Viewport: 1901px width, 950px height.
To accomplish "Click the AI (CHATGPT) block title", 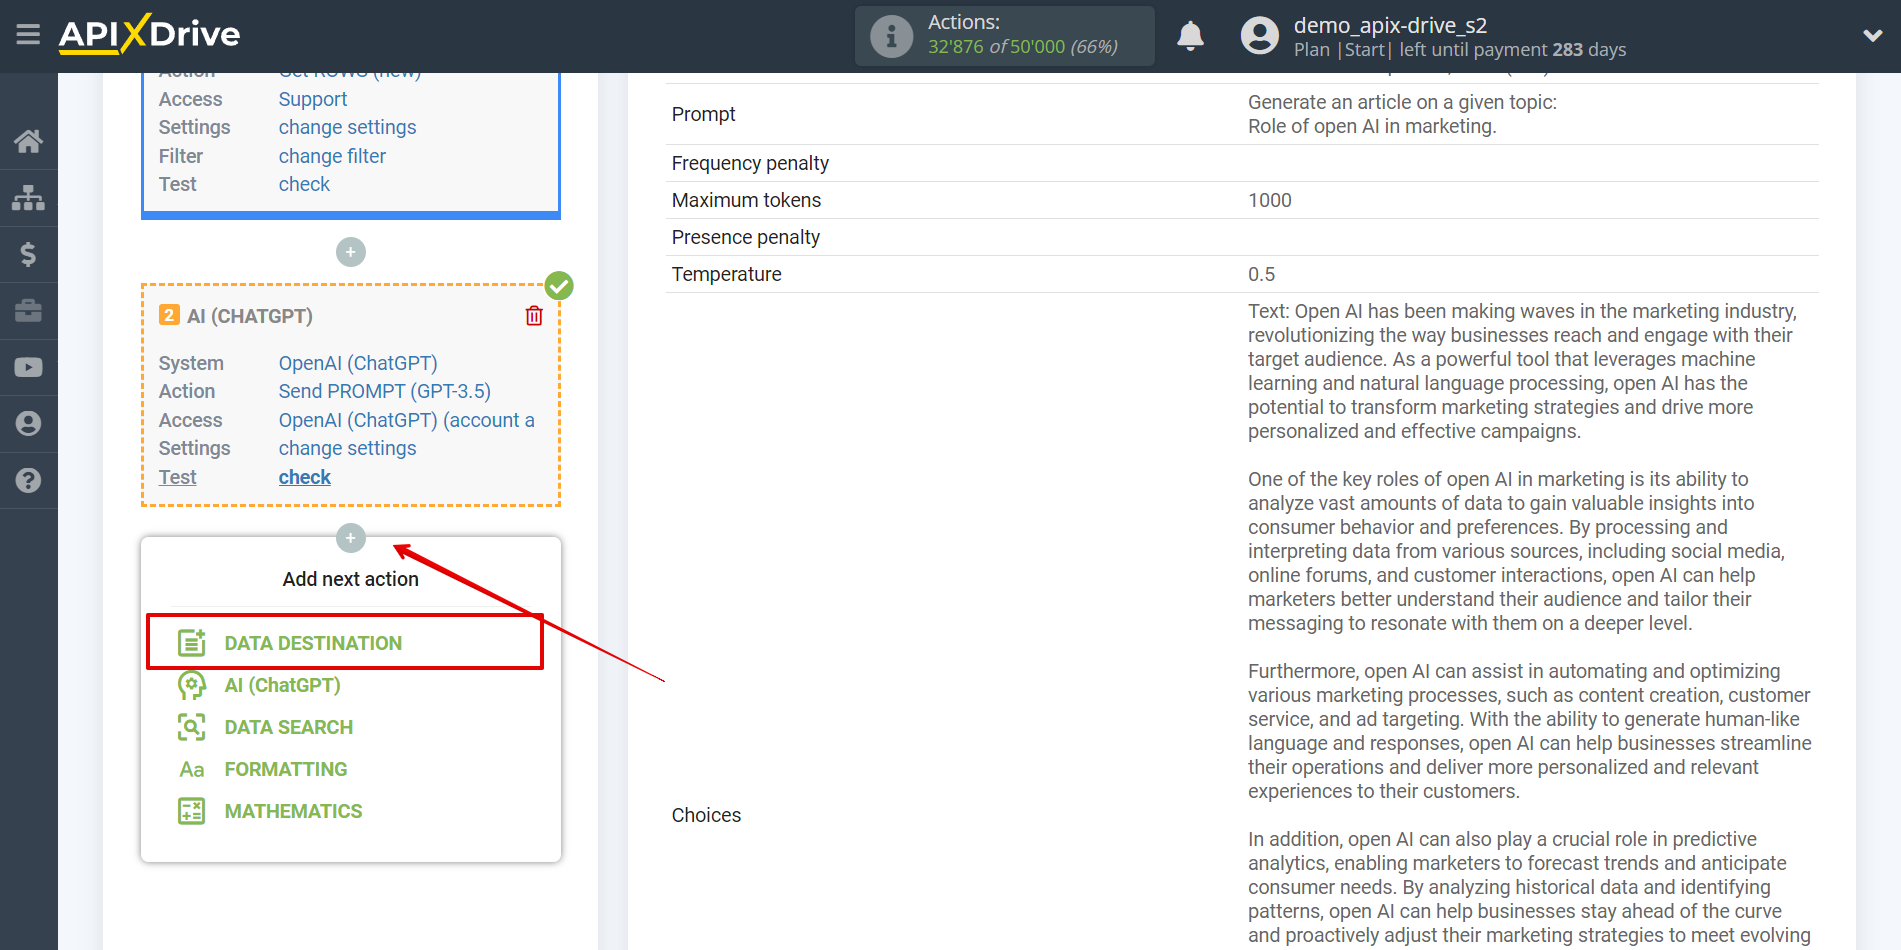I will [x=250, y=316].
